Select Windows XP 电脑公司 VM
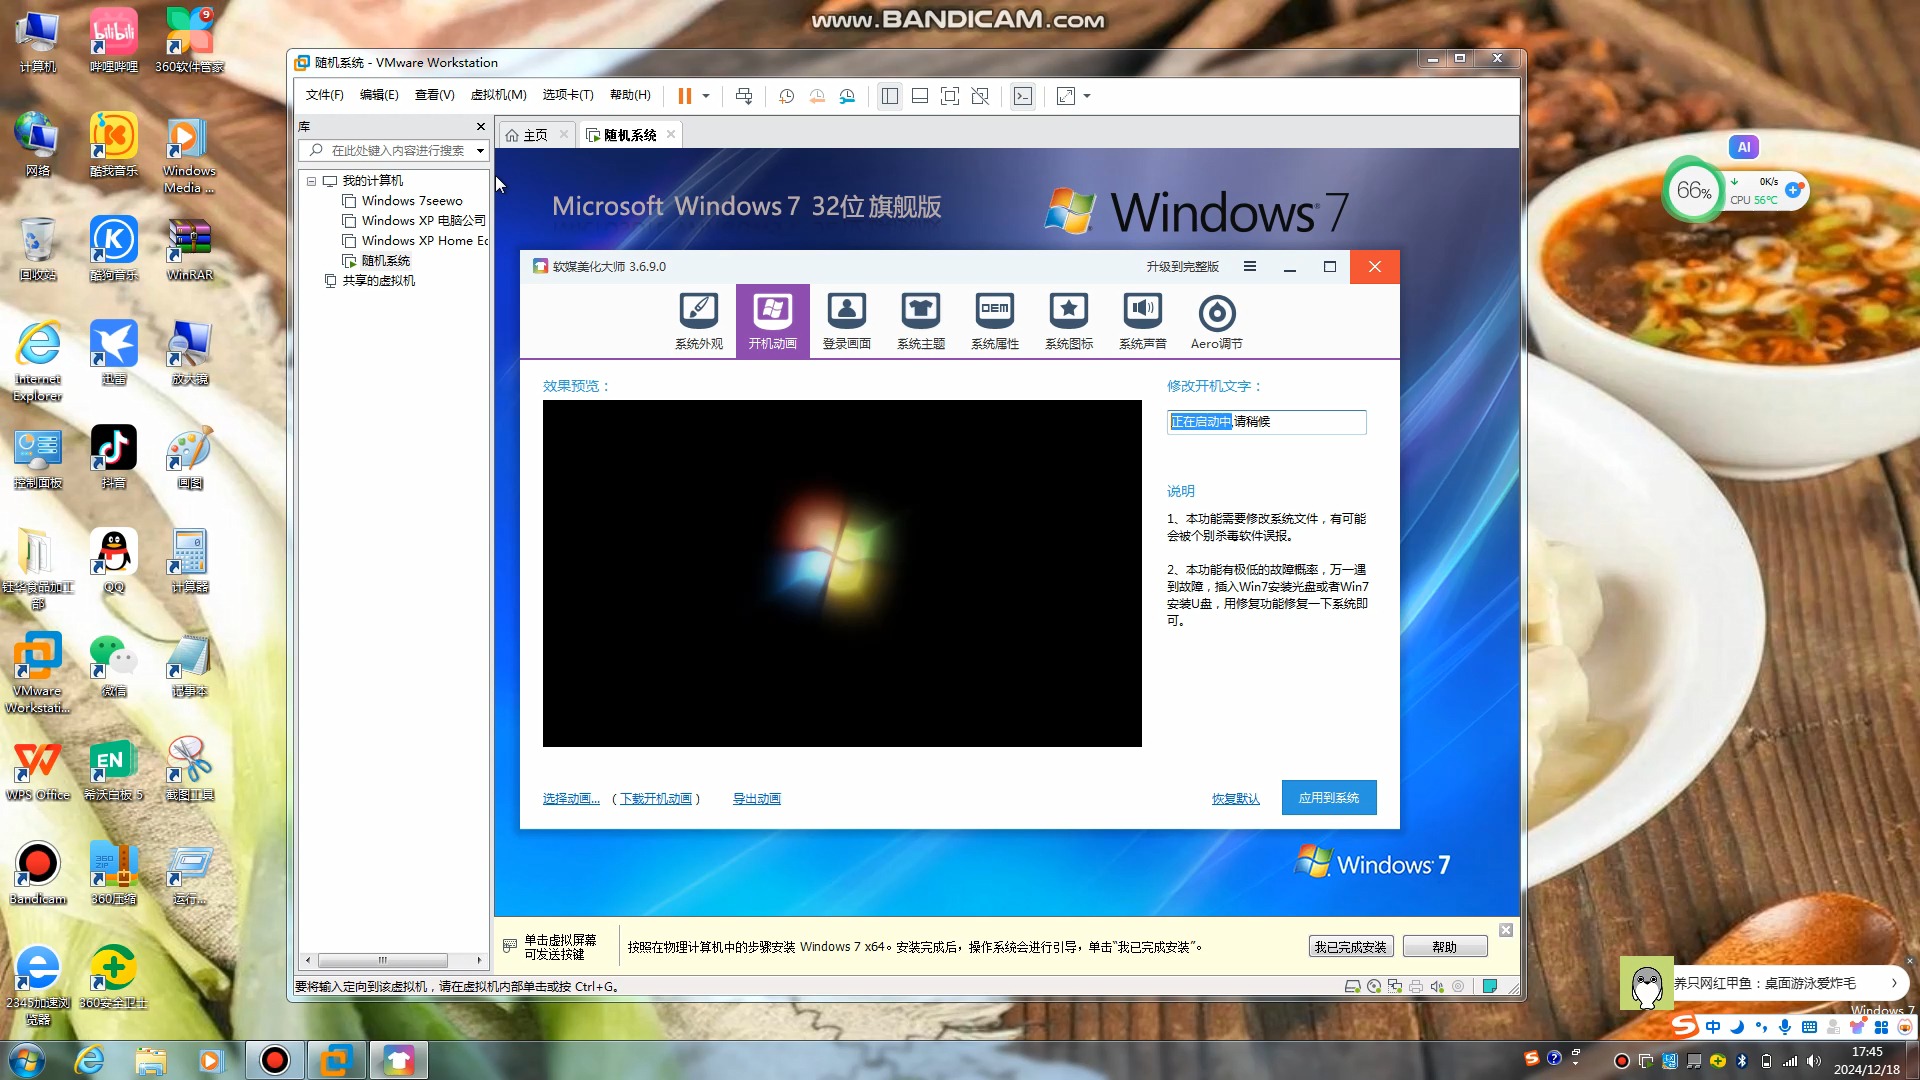This screenshot has width=1920, height=1080. tap(414, 221)
